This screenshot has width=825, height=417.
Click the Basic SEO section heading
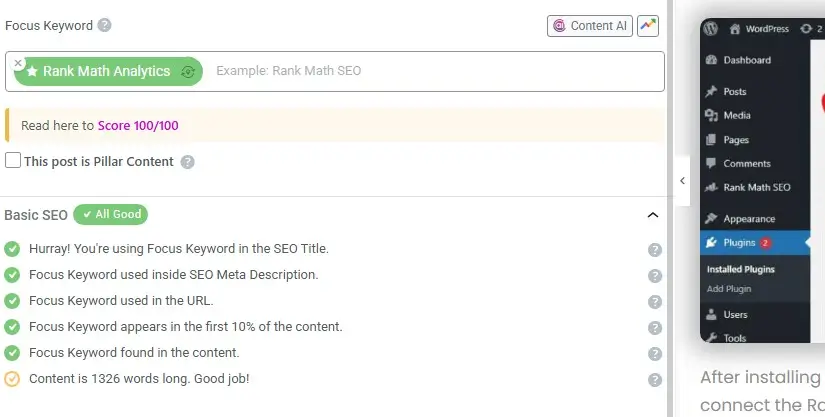pos(36,215)
